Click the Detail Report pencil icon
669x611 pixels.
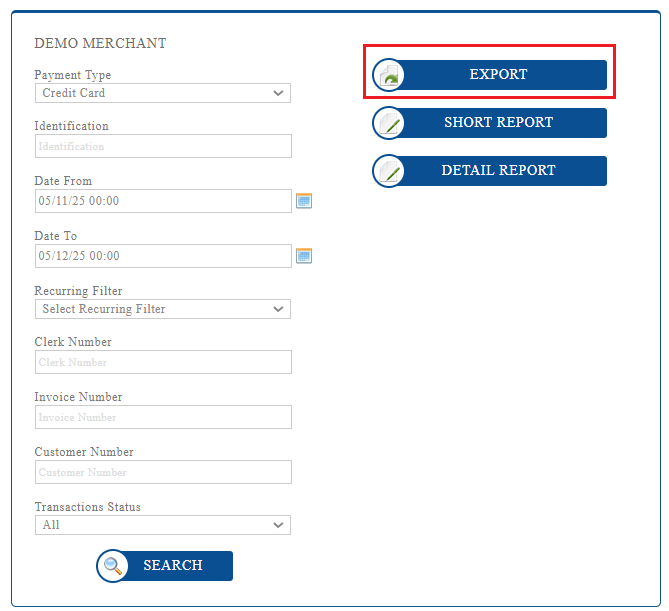pos(388,171)
